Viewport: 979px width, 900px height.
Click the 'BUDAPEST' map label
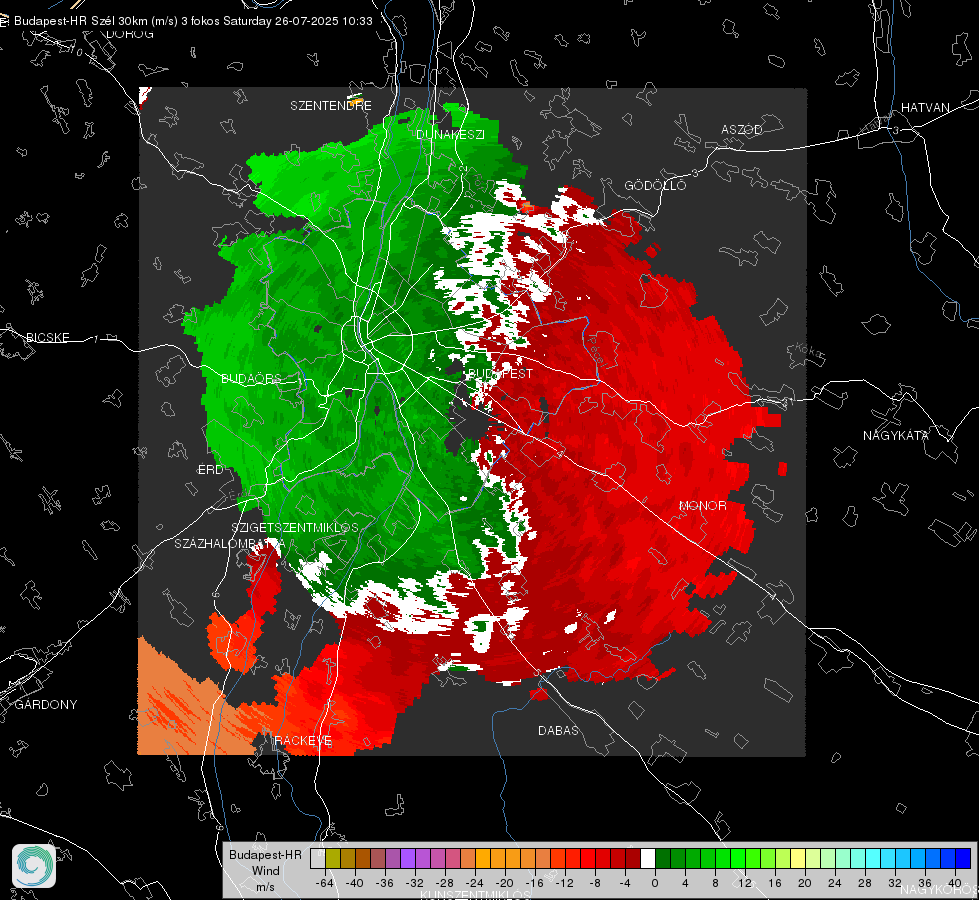[x=500, y=373]
